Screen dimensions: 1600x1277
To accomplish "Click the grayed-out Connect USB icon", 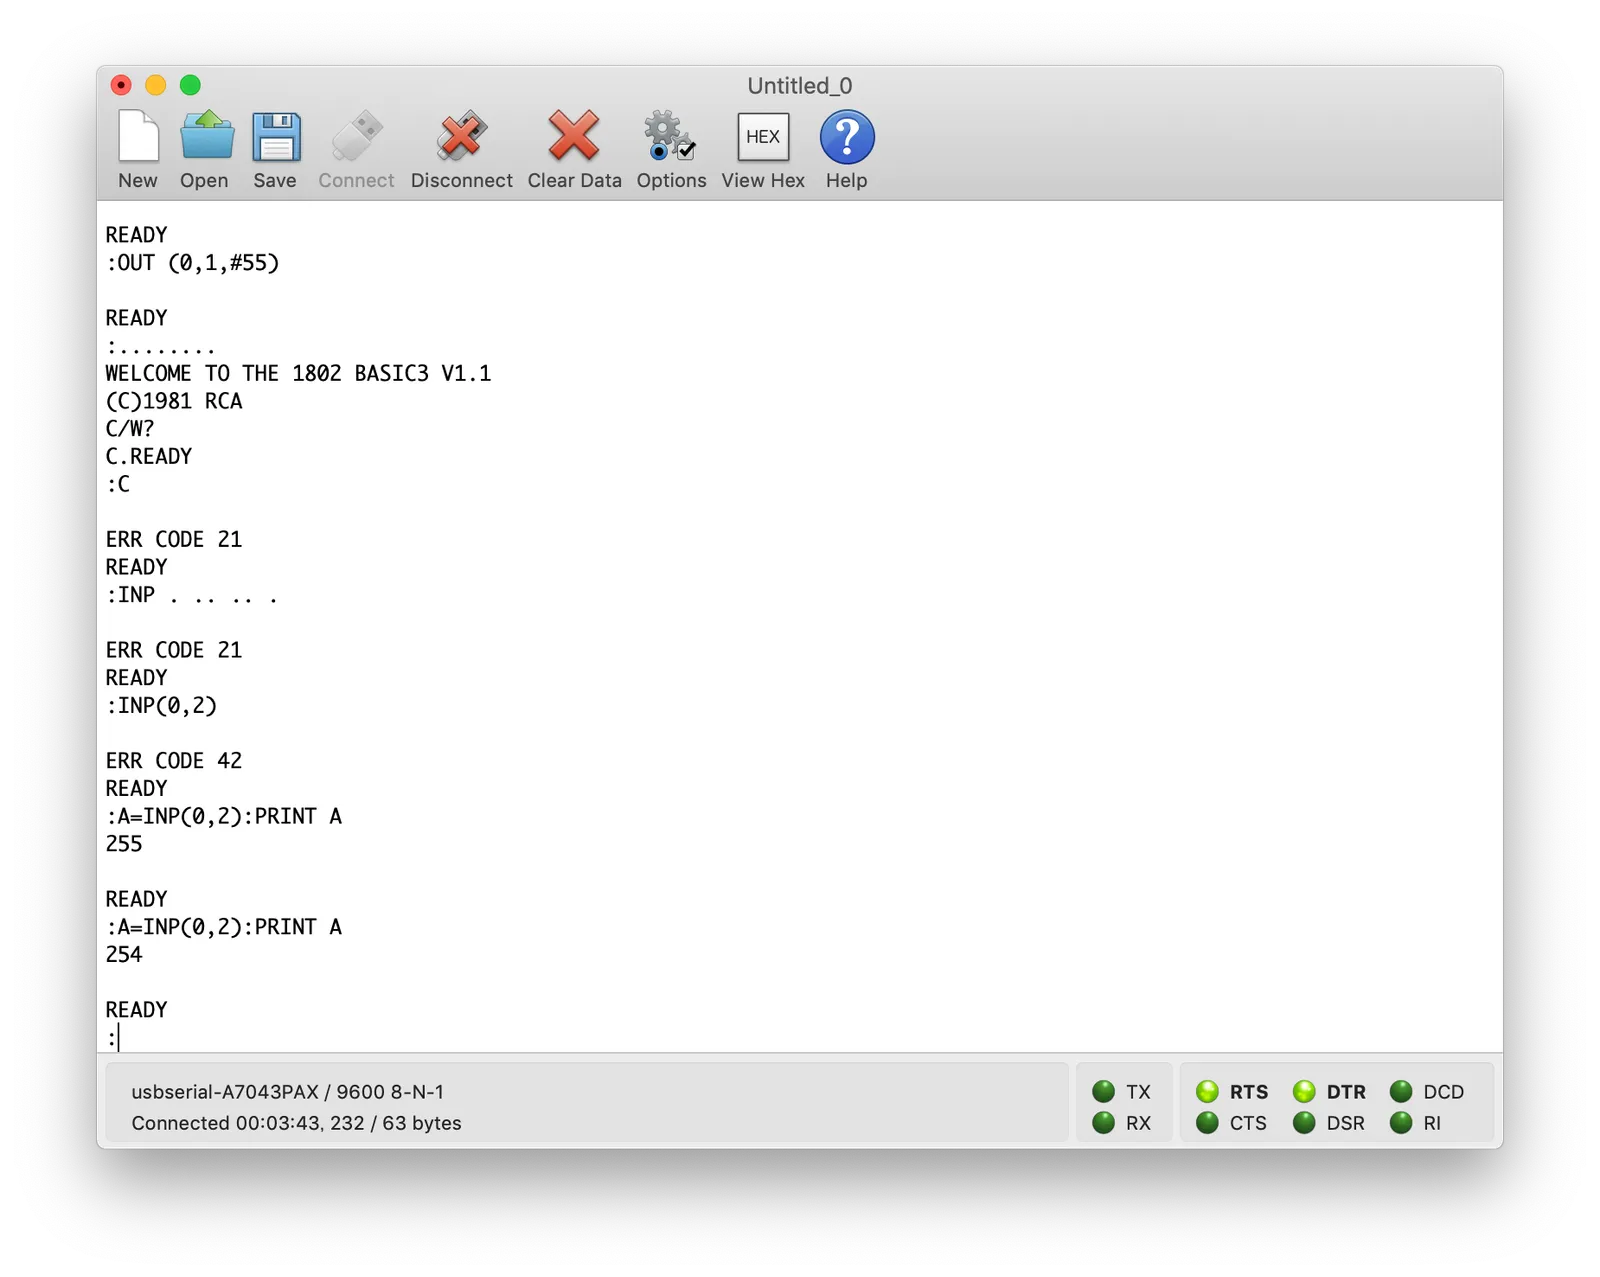I will 357,137.
